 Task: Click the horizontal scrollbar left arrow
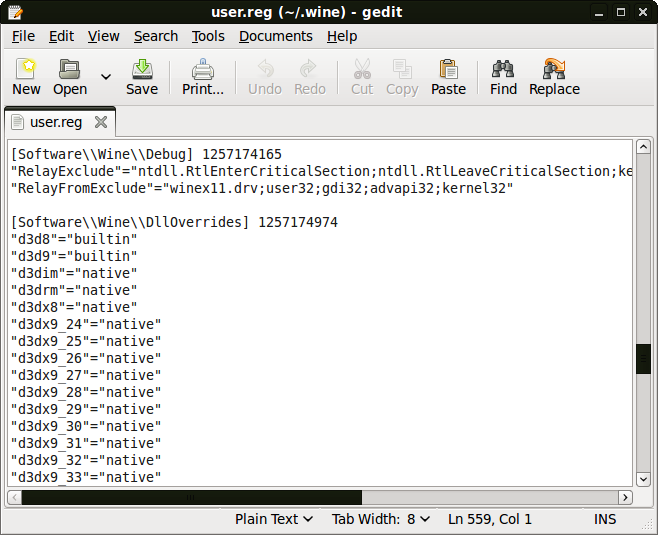click(x=15, y=498)
